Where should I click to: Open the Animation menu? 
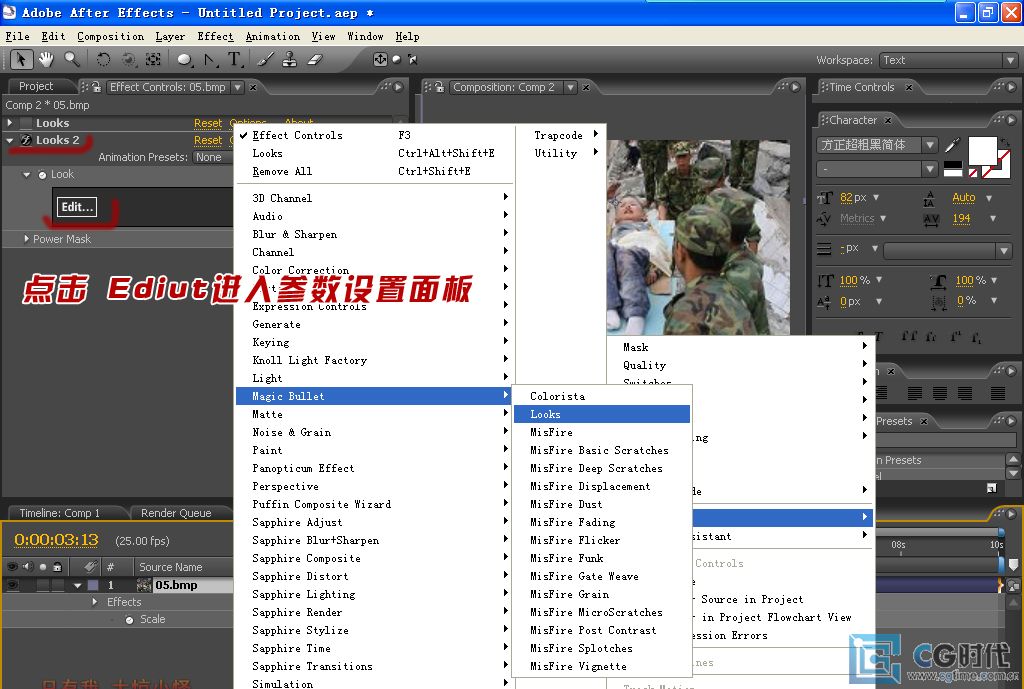[x=273, y=37]
